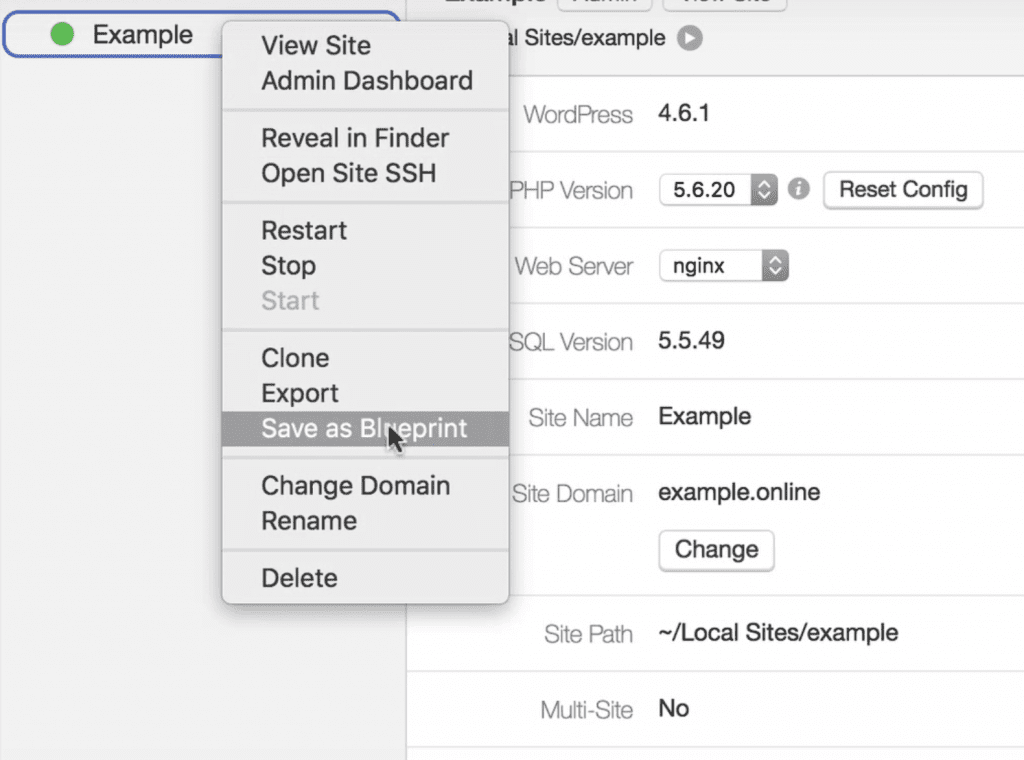1024x760 pixels.
Task: Open the PHP Version 5.6.20 dropdown
Action: tap(718, 190)
